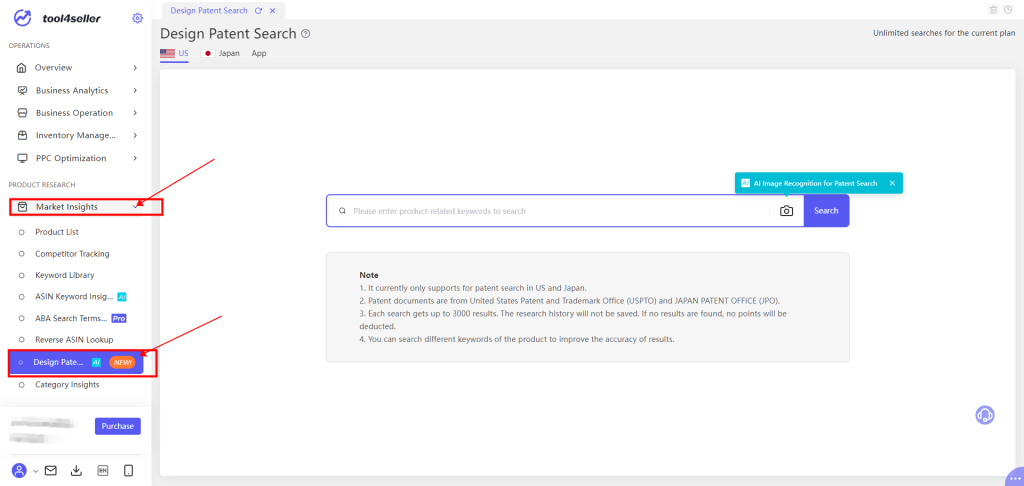
Task: Click the download icon in bottom bar
Action: (x=76, y=470)
